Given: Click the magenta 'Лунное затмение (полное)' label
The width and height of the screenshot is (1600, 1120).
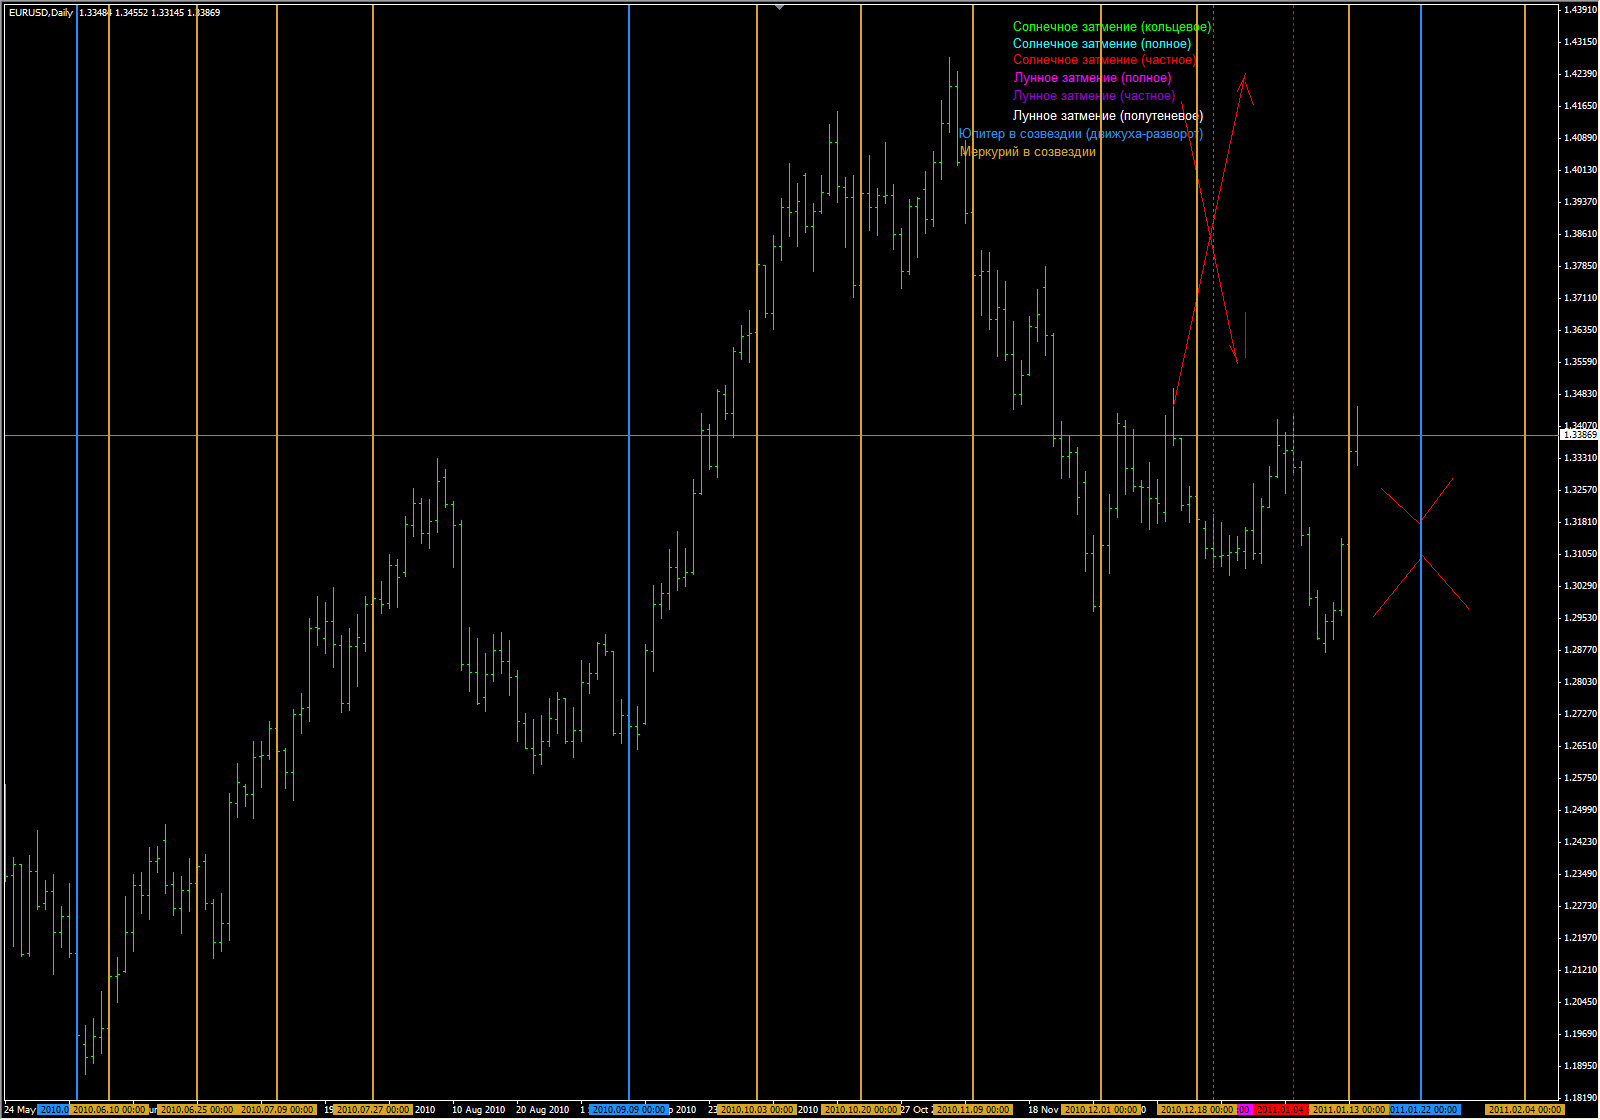Looking at the screenshot, I should (1092, 78).
